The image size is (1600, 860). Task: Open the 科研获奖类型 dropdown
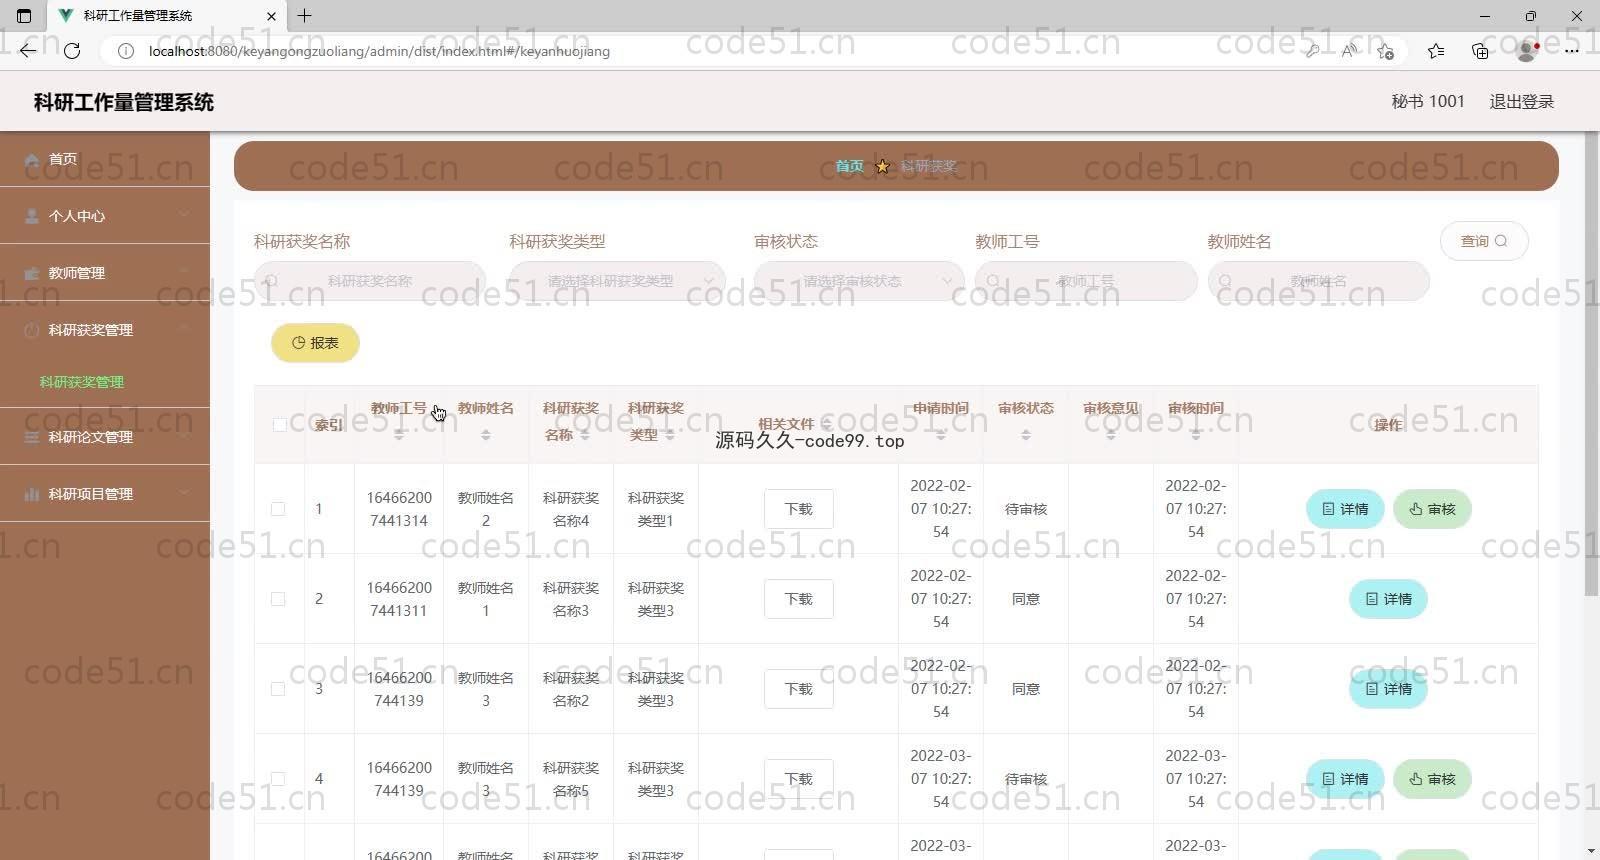click(x=617, y=281)
